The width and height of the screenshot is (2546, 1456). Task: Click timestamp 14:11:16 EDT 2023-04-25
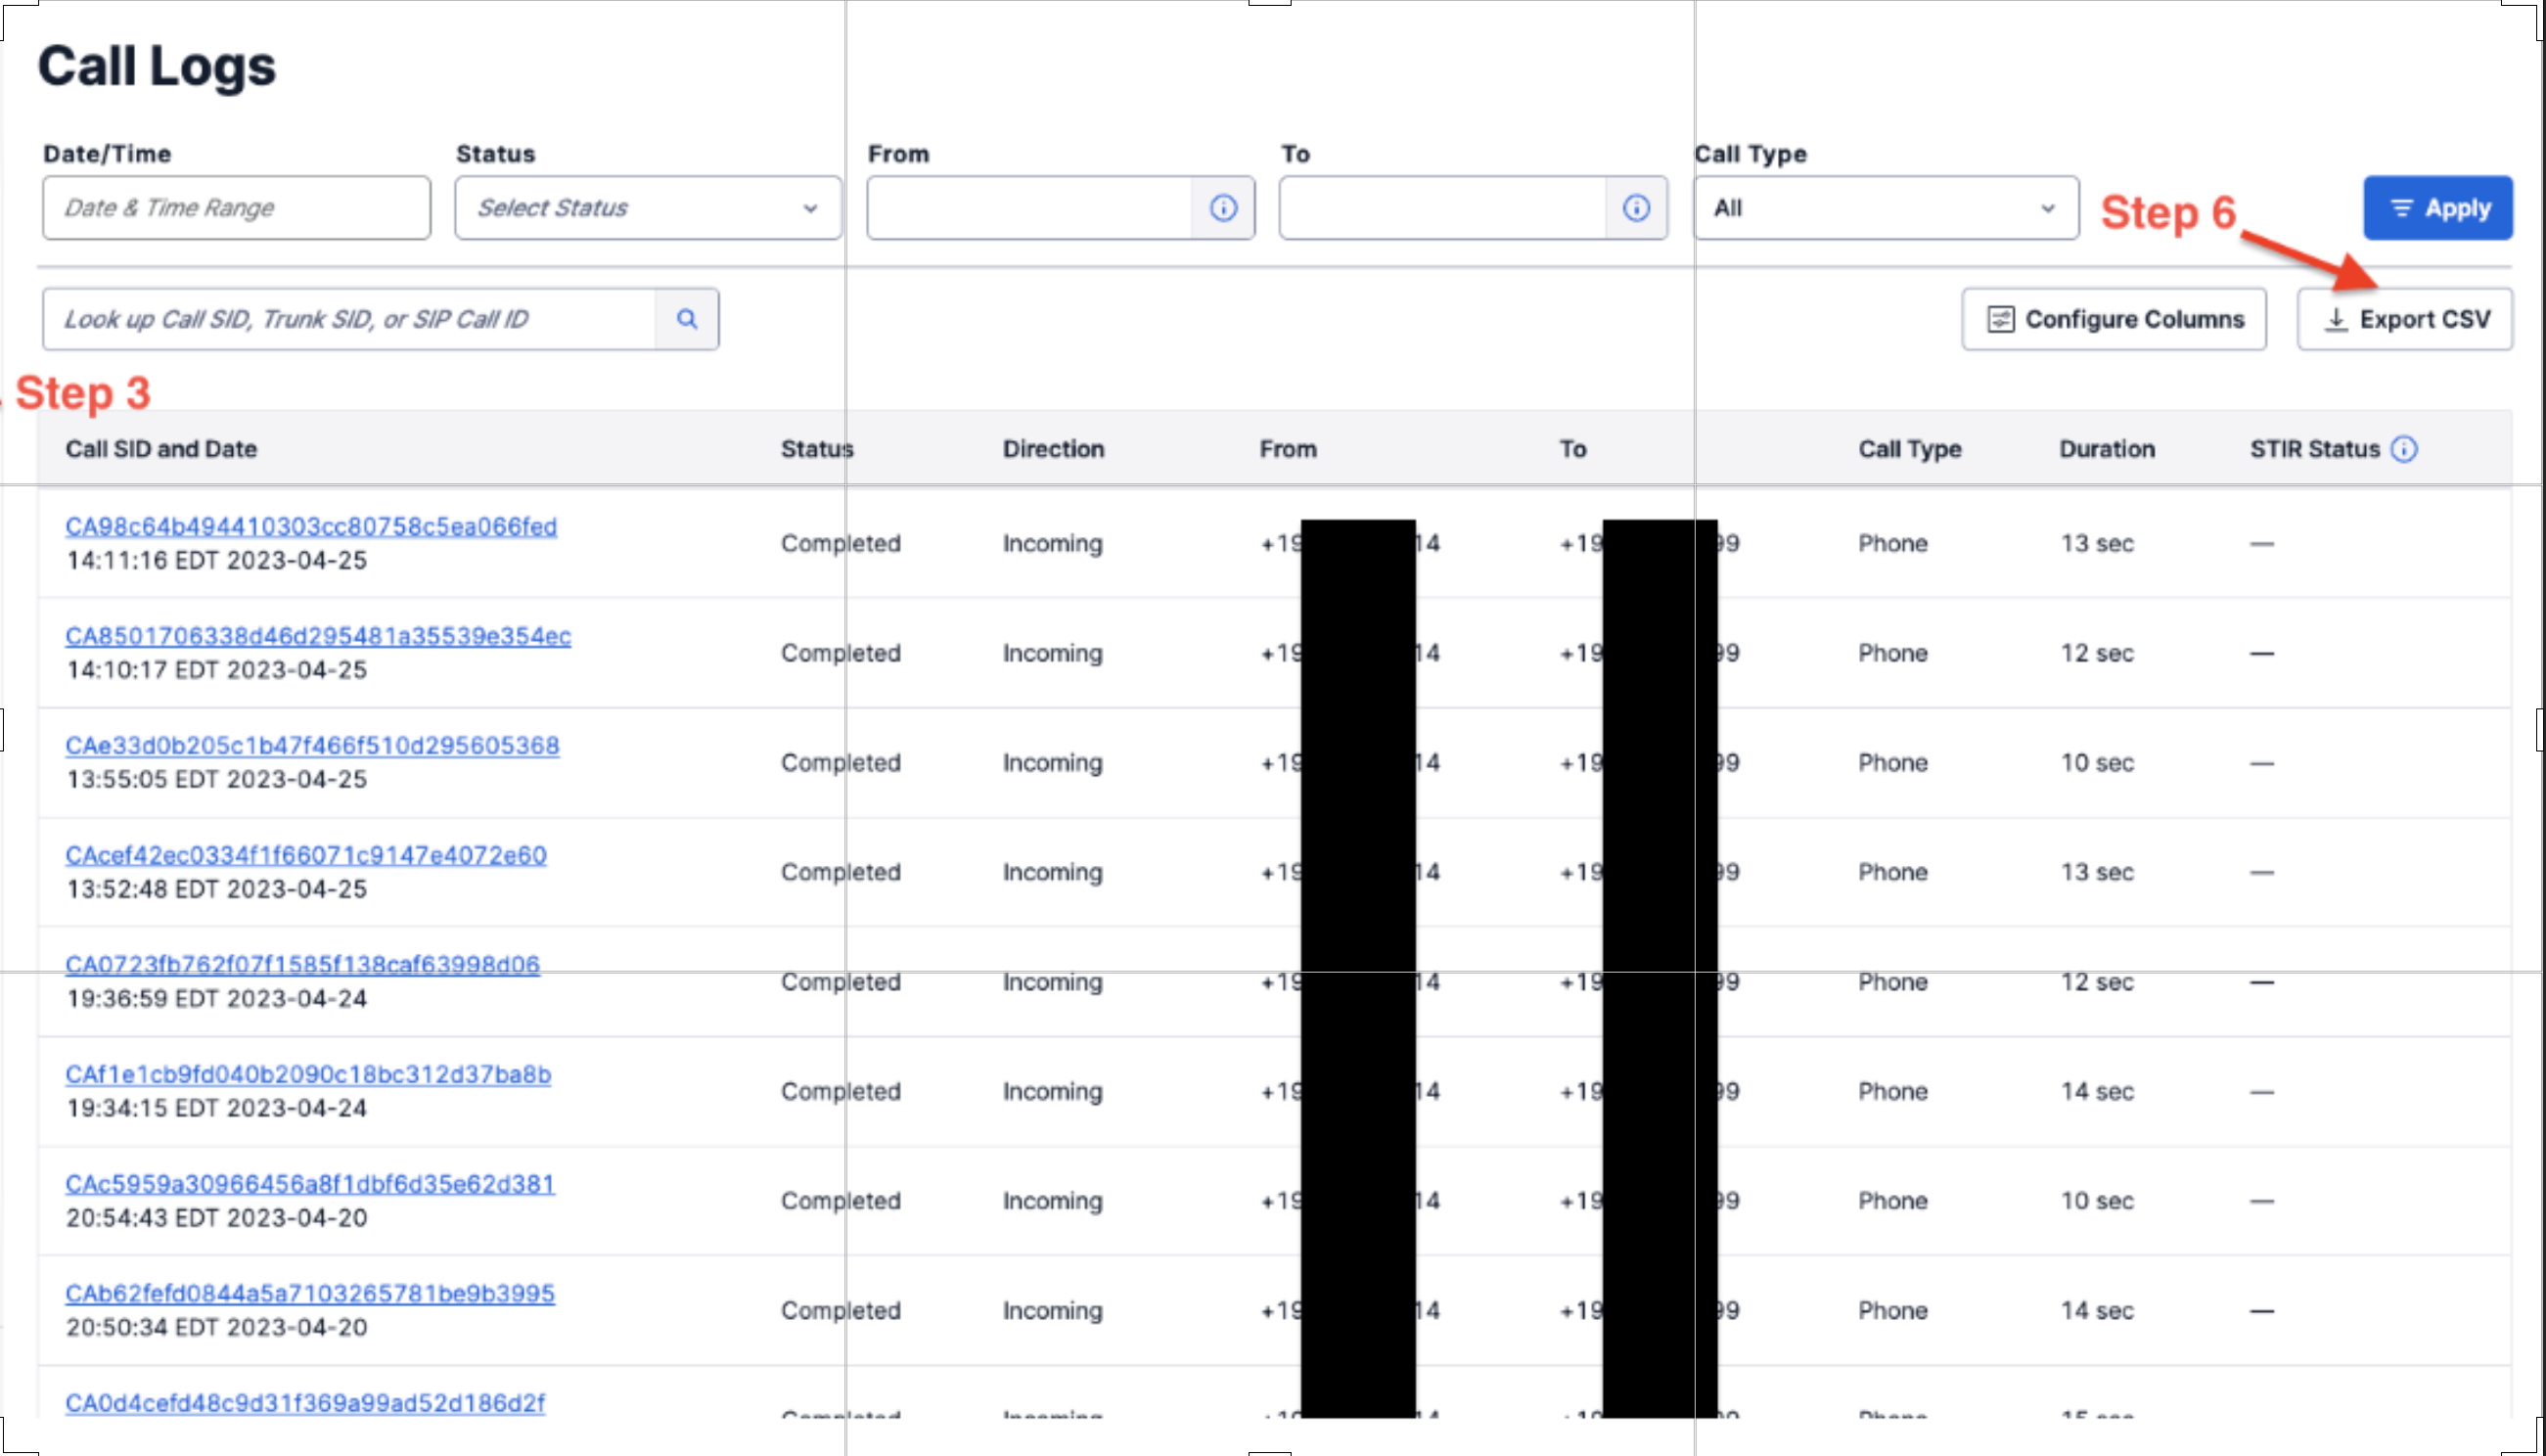217,560
